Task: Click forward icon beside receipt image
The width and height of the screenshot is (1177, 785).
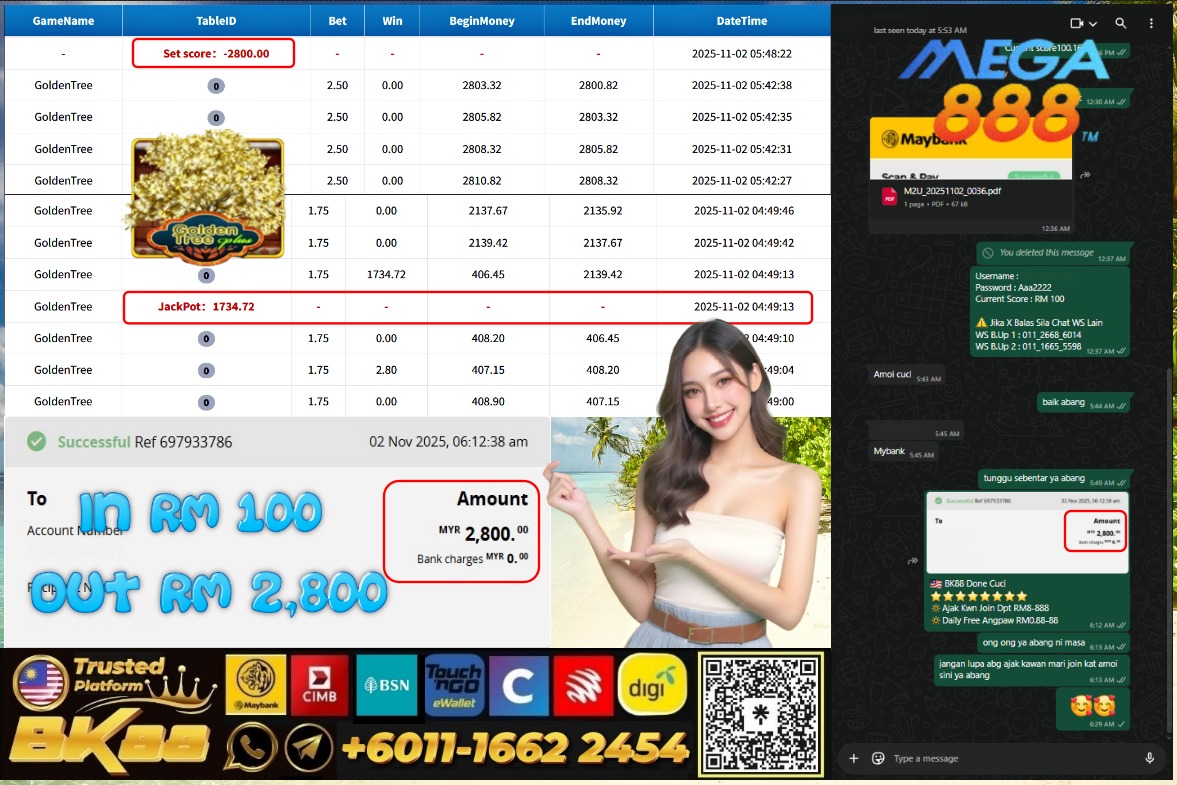Action: tap(913, 561)
